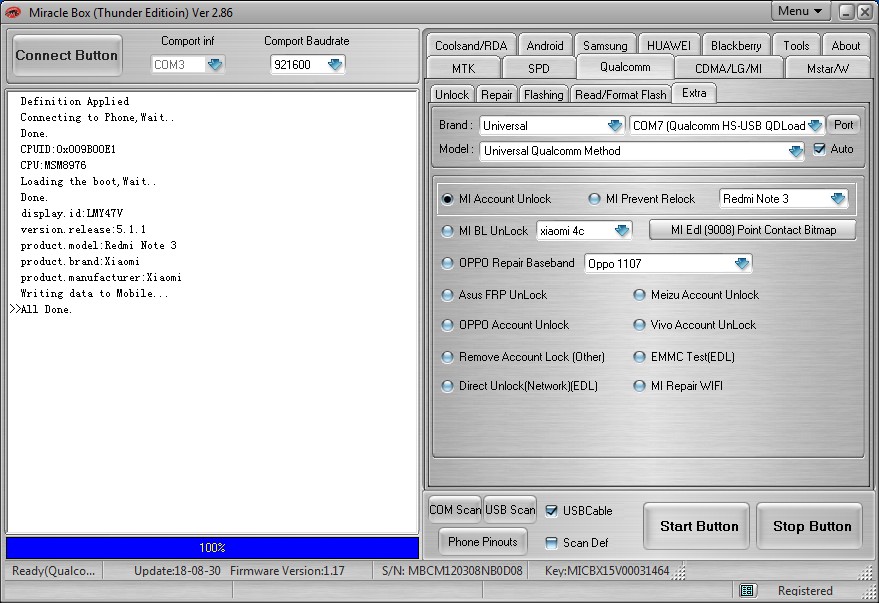Click the status bar grid icon near Registered
The width and height of the screenshot is (879, 603).
coord(747,590)
